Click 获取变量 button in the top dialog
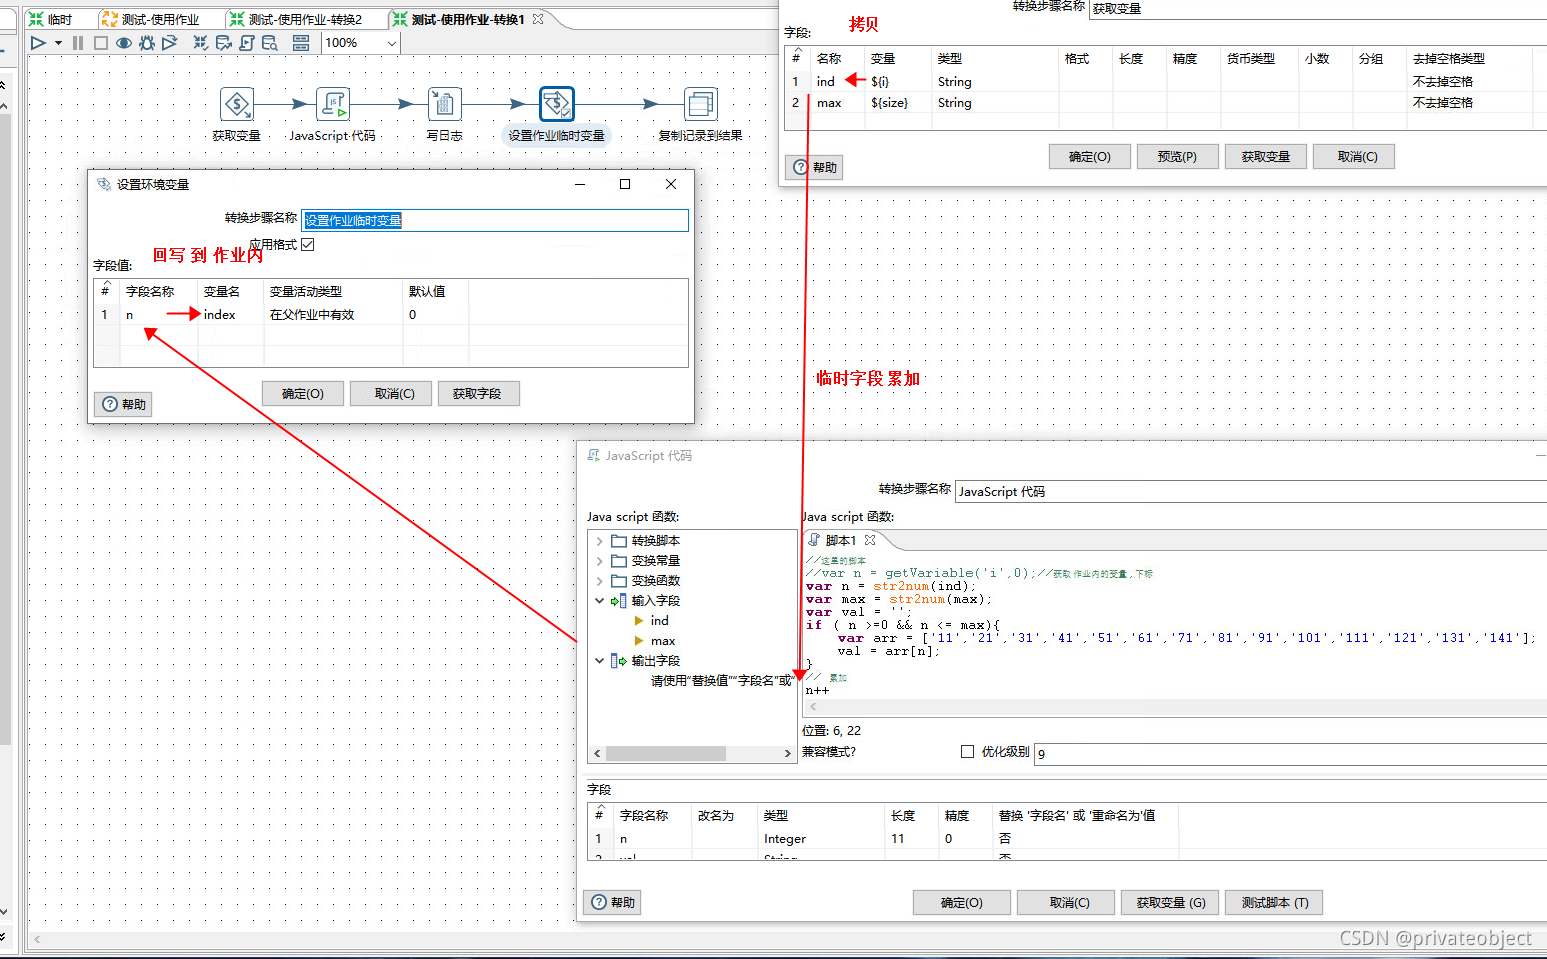This screenshot has height=959, width=1547. click(x=1266, y=156)
